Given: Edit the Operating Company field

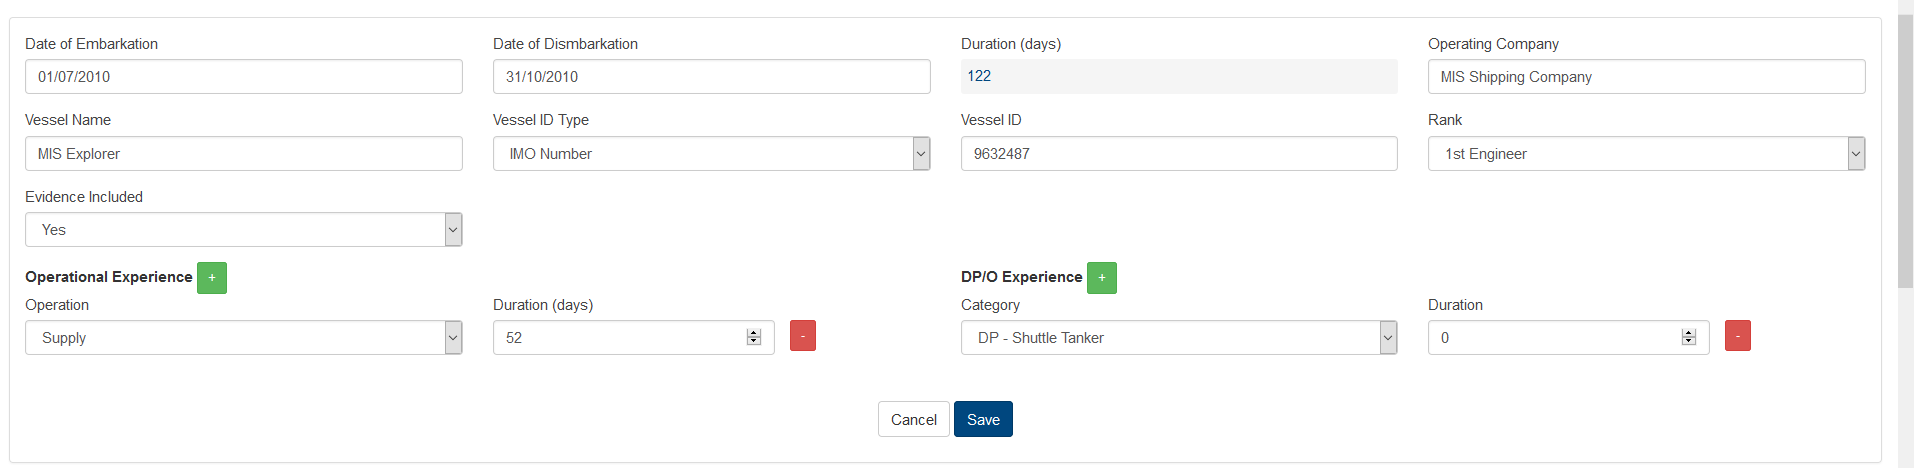Looking at the screenshot, I should (x=1646, y=77).
